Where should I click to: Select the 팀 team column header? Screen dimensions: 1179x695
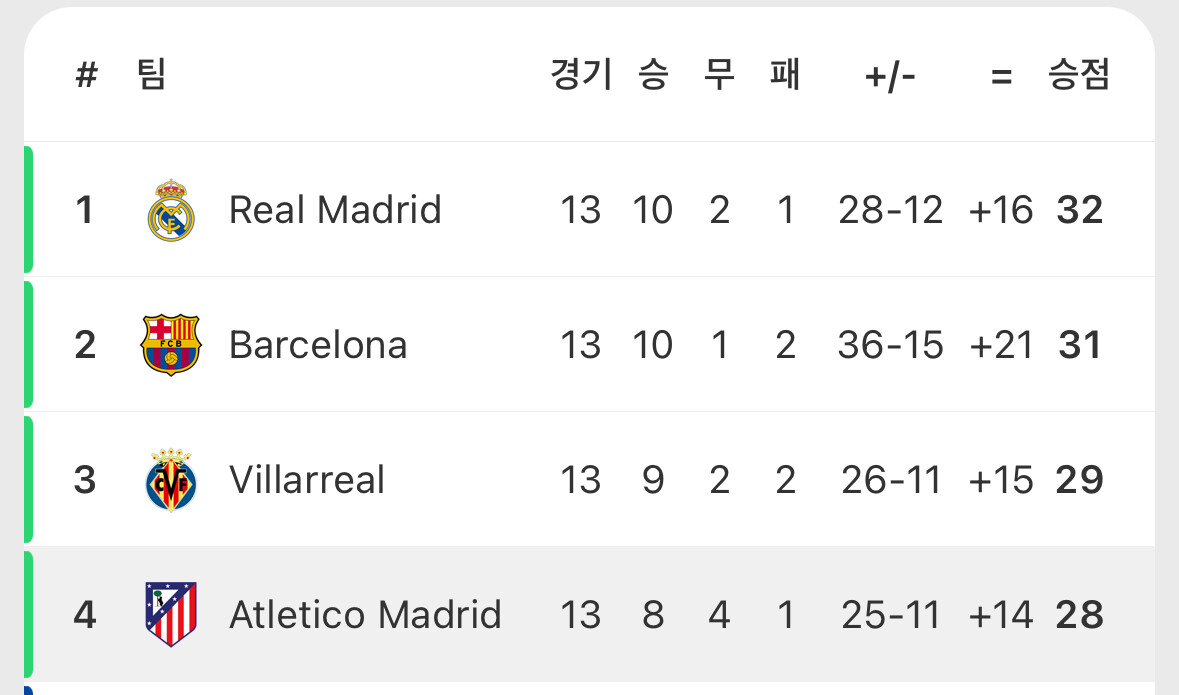click(151, 74)
